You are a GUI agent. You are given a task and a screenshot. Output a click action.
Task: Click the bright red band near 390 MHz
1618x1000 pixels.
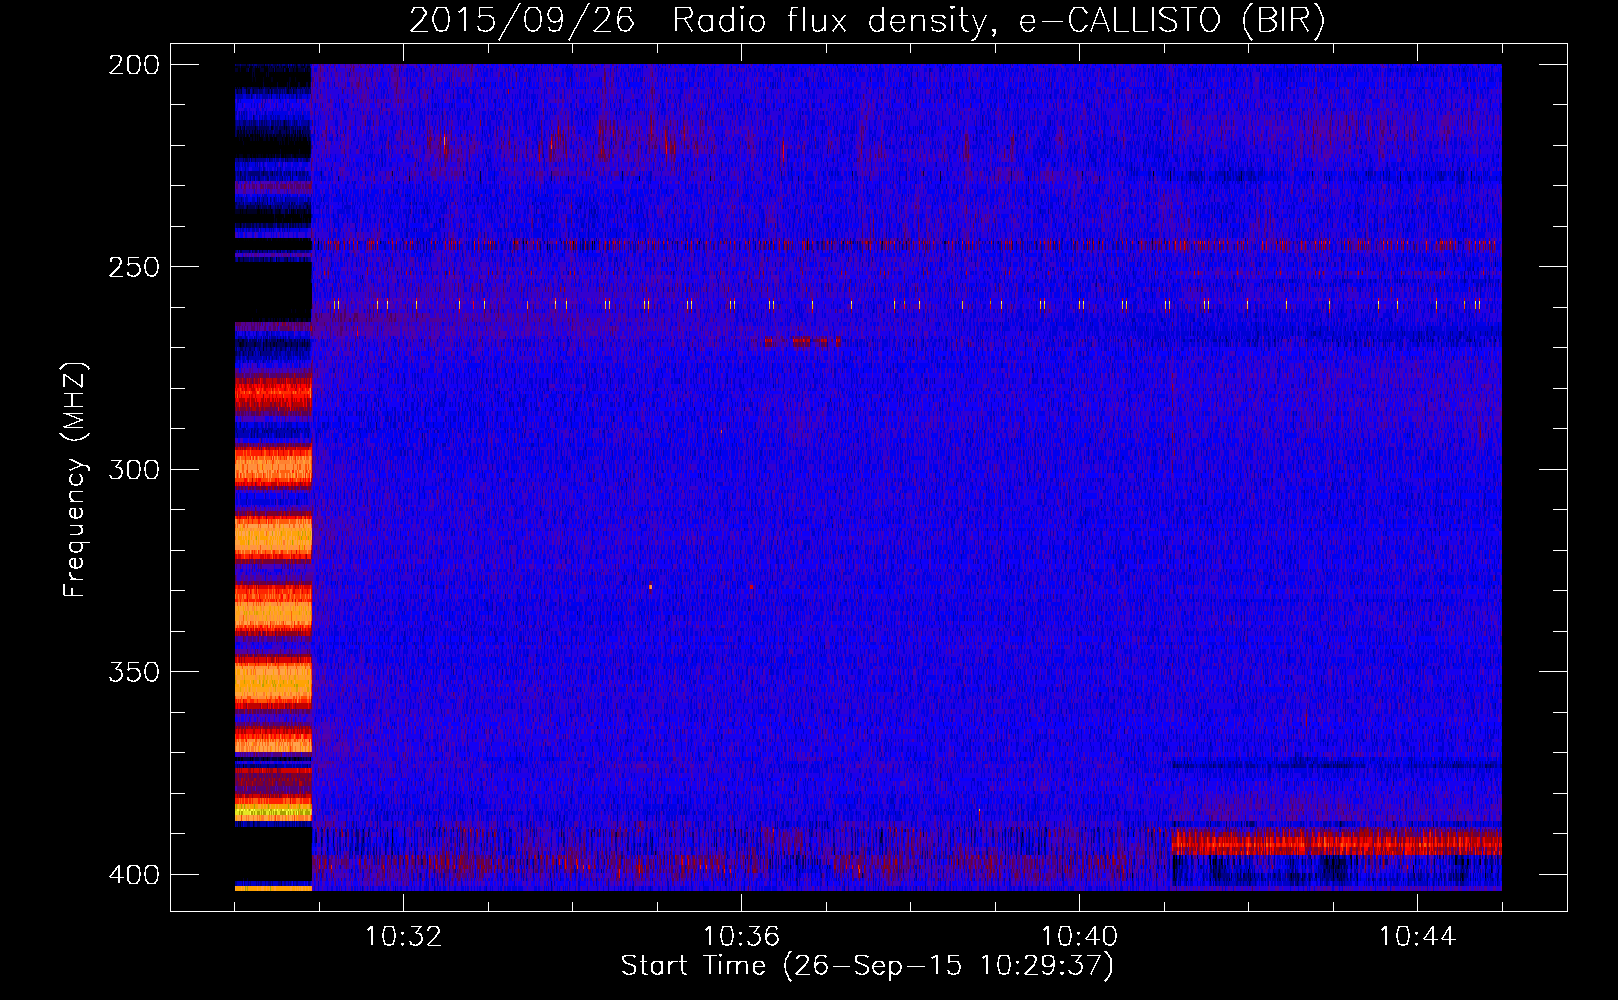point(1335,843)
